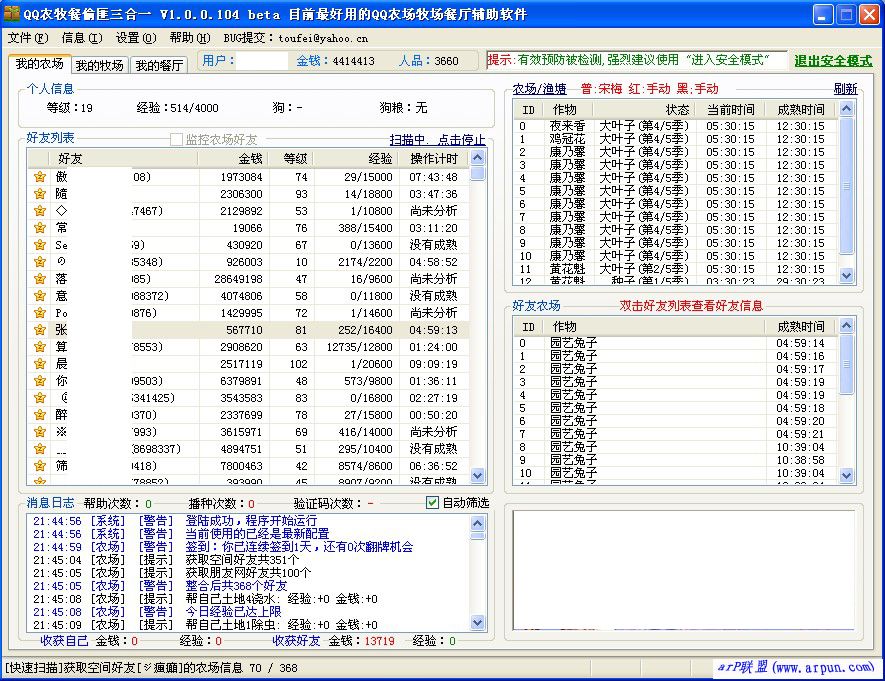Screen dimensions: 885x681
Task: Click the friend list scroll down arrow
Action: click(x=477, y=476)
